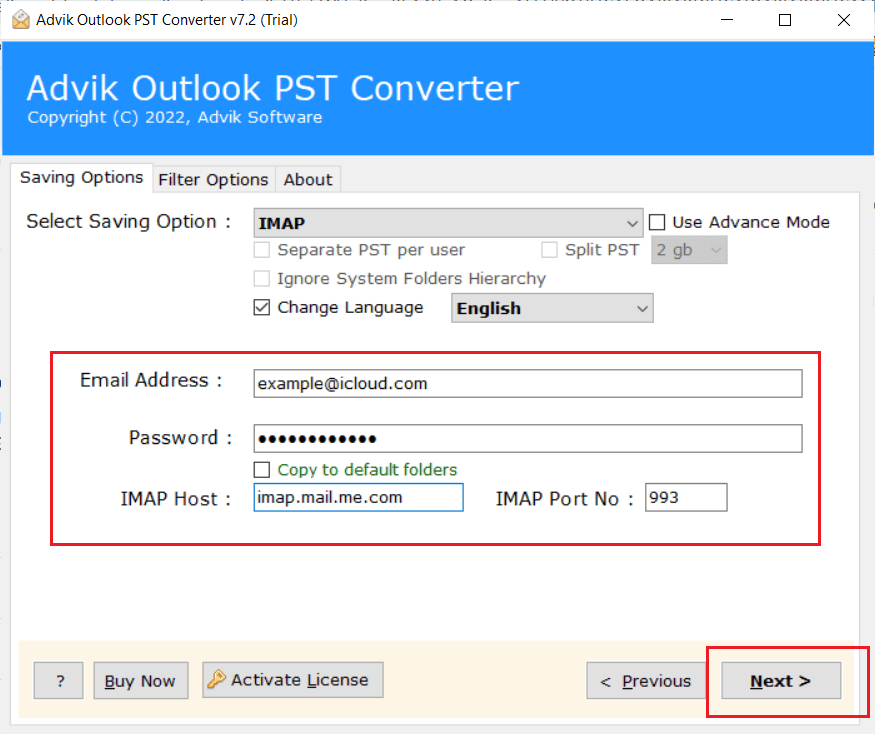Viewport: 875px width, 734px height.
Task: Enable Use Advance Mode checkbox
Action: click(657, 222)
